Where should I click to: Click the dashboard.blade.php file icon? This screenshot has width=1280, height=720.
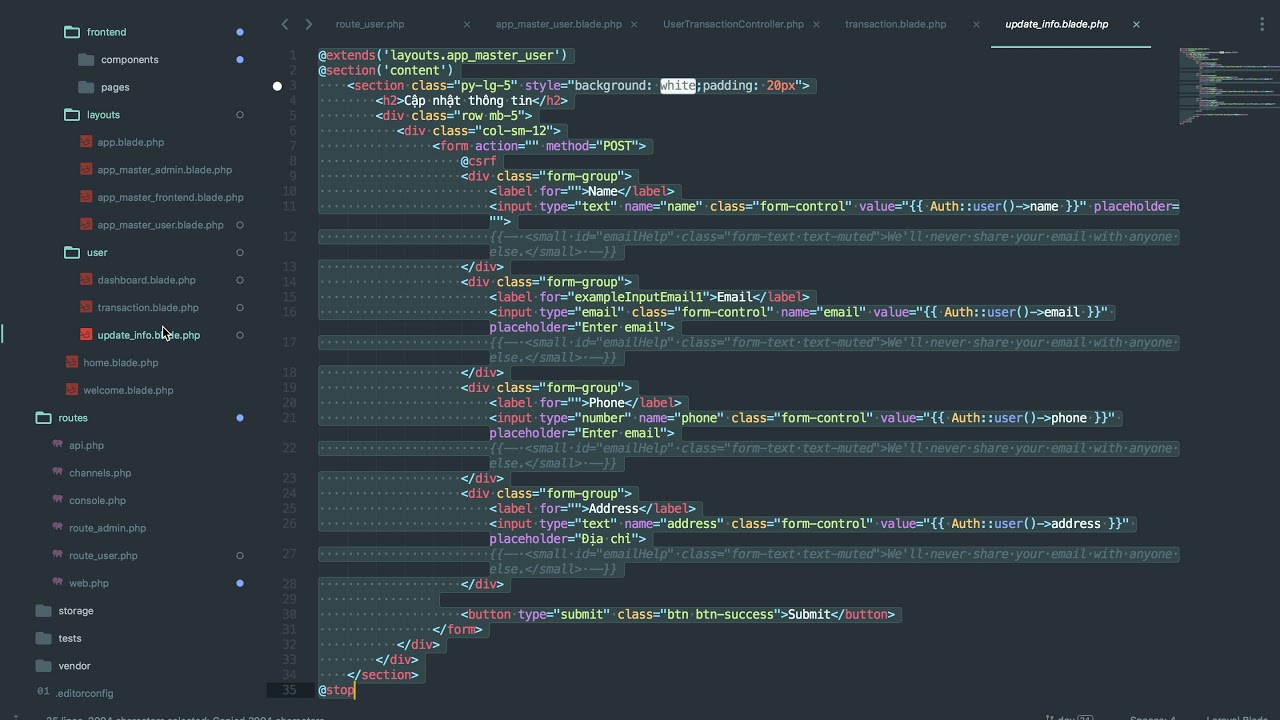click(86, 280)
